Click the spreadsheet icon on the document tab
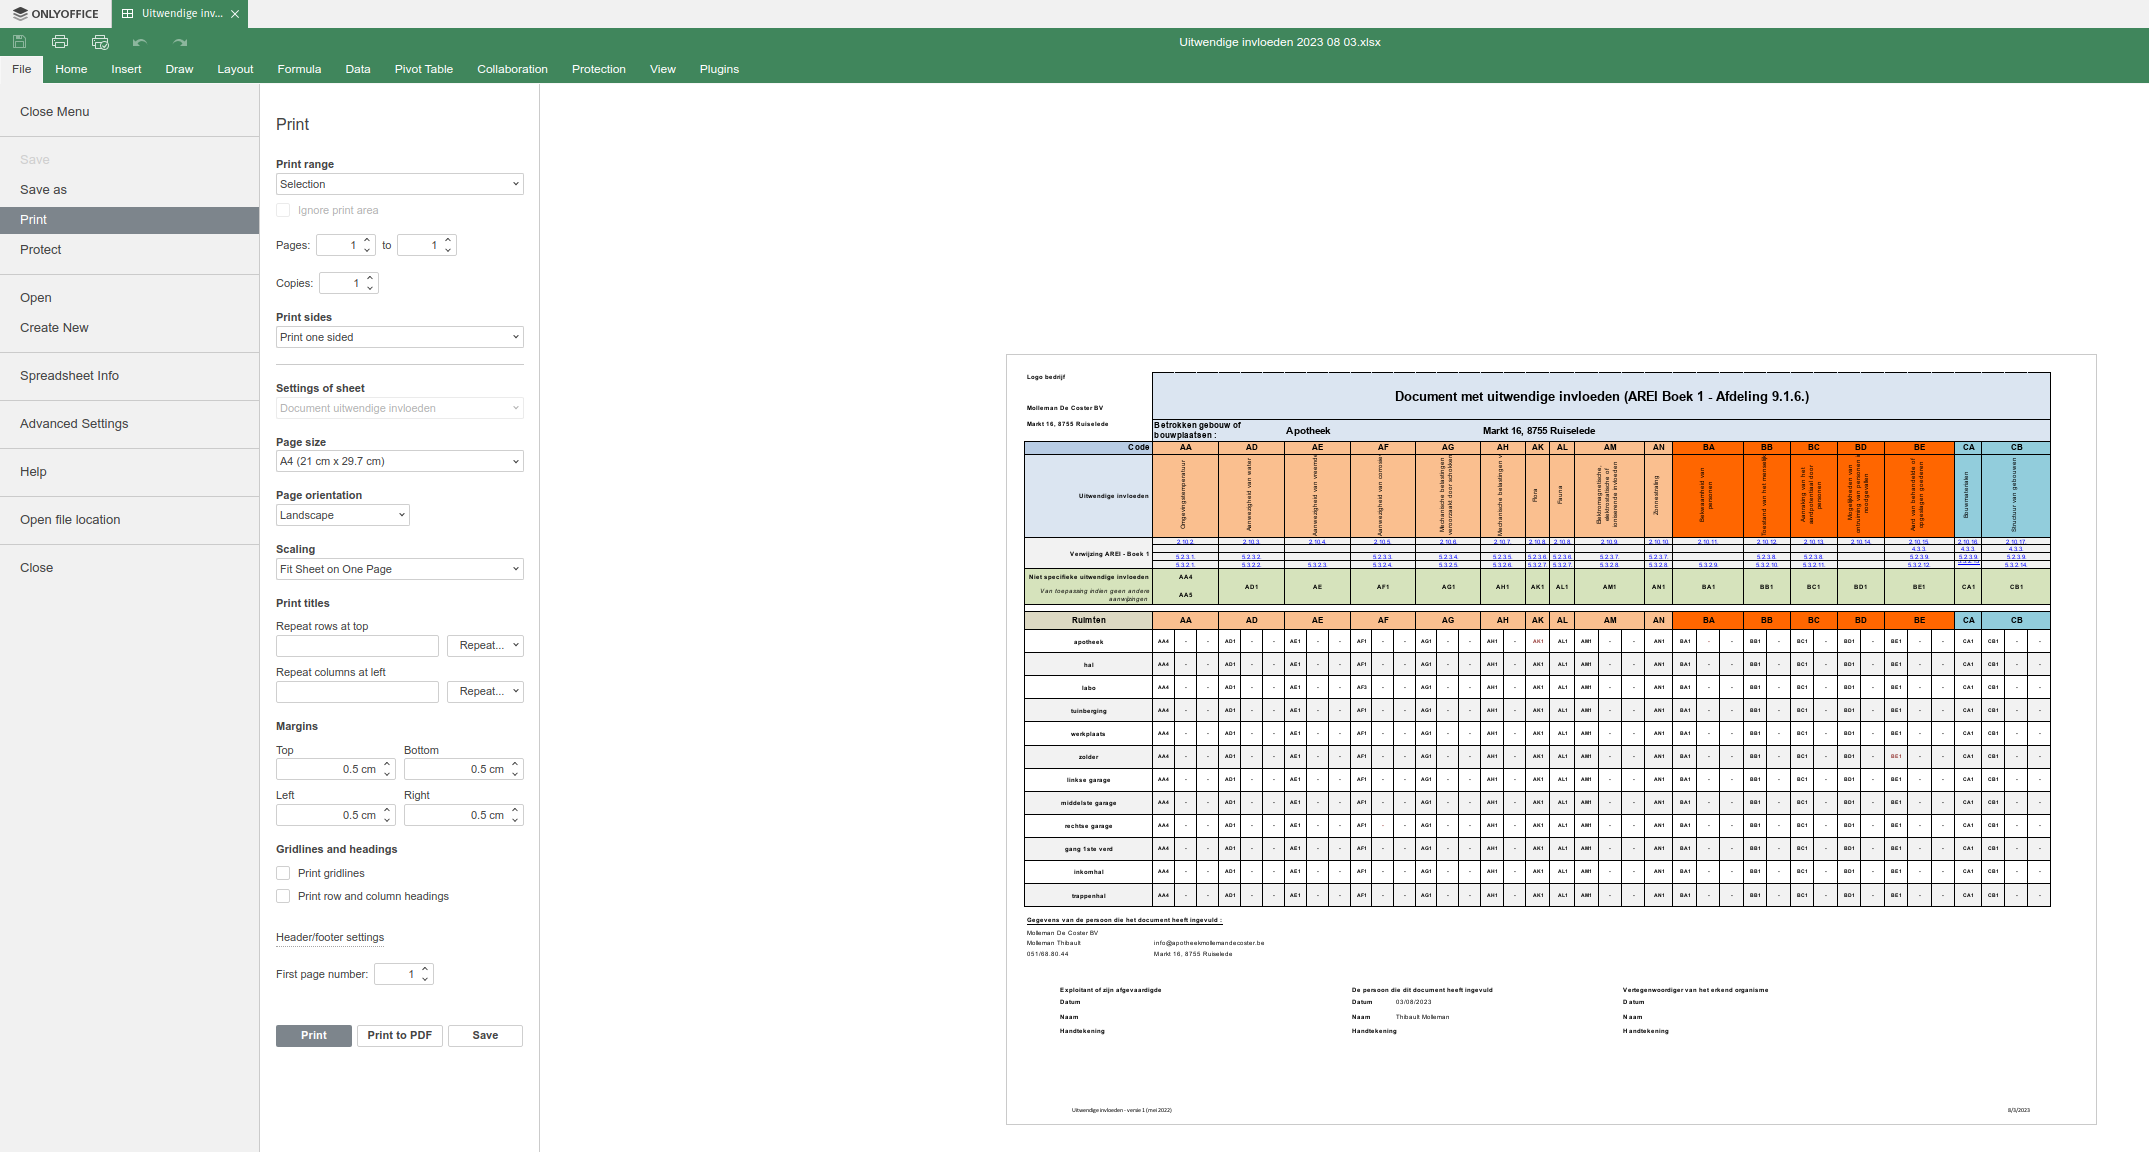Image resolution: width=2149 pixels, height=1152 pixels. coord(126,13)
